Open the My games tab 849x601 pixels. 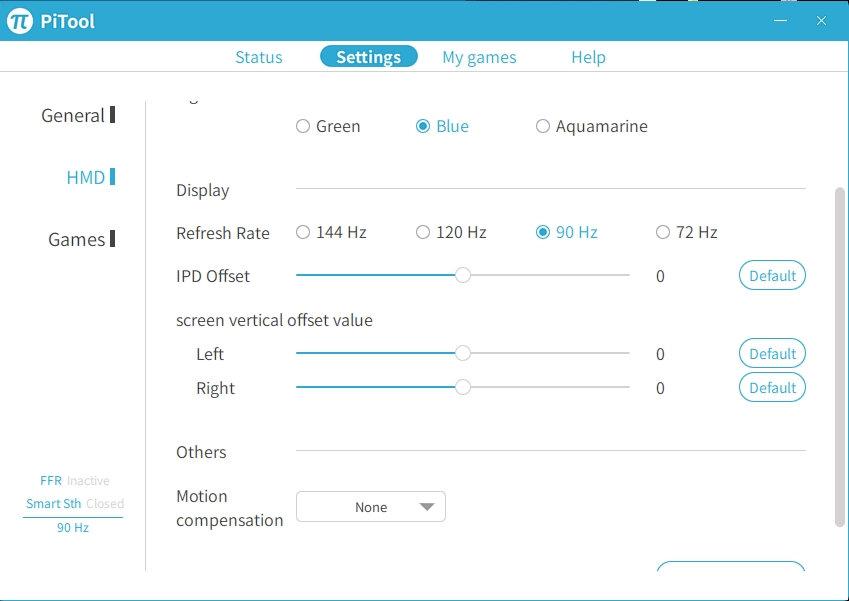point(479,57)
